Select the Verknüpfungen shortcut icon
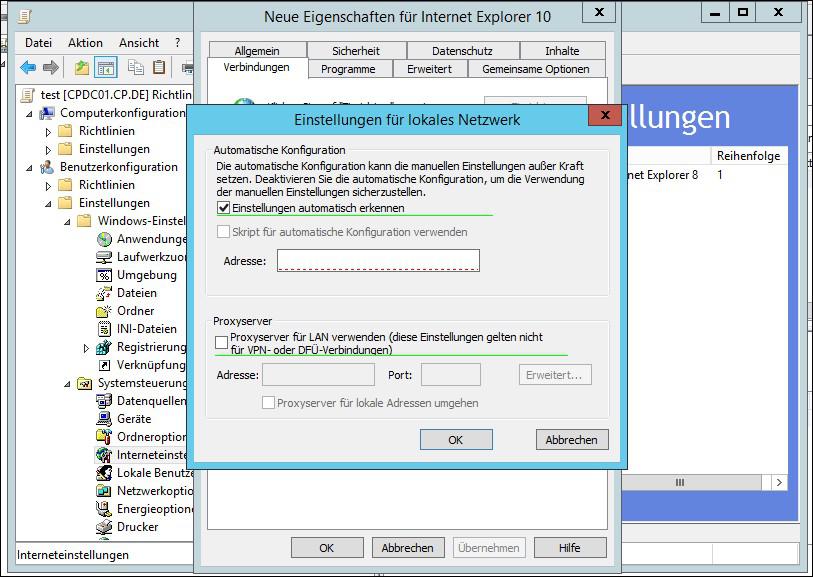813x577 pixels. coord(104,365)
